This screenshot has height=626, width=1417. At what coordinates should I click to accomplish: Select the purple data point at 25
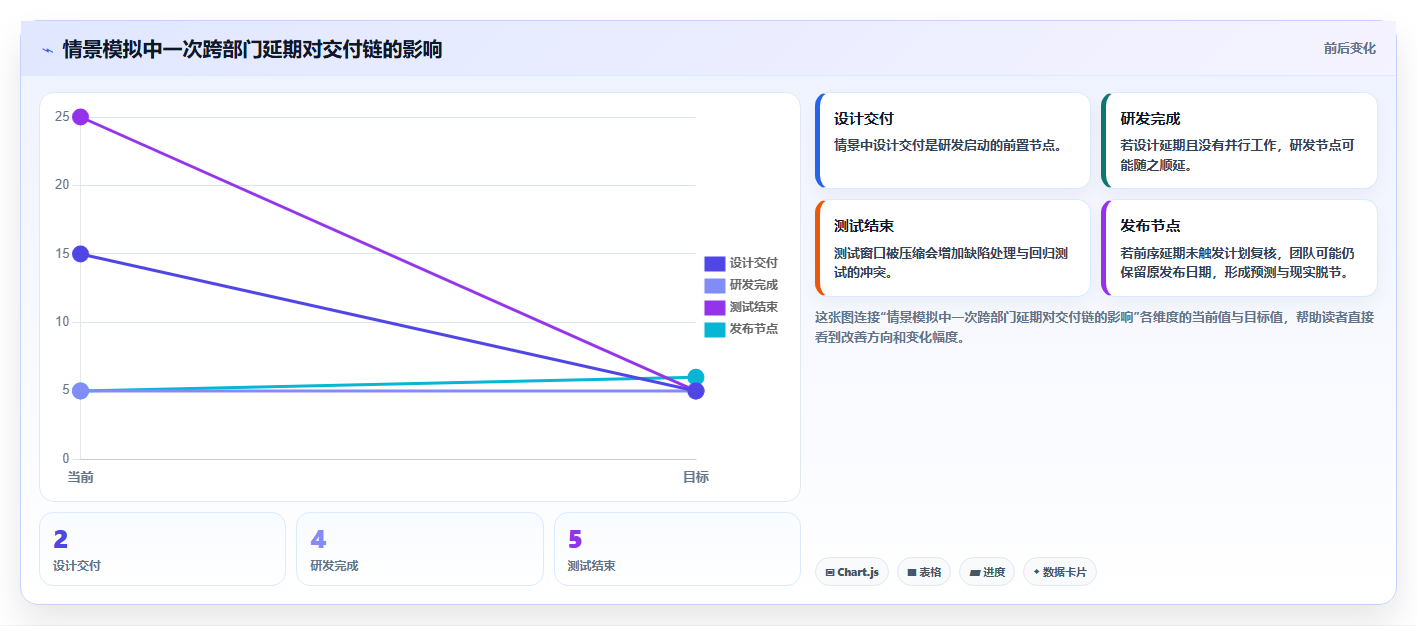pyautogui.click(x=81, y=117)
